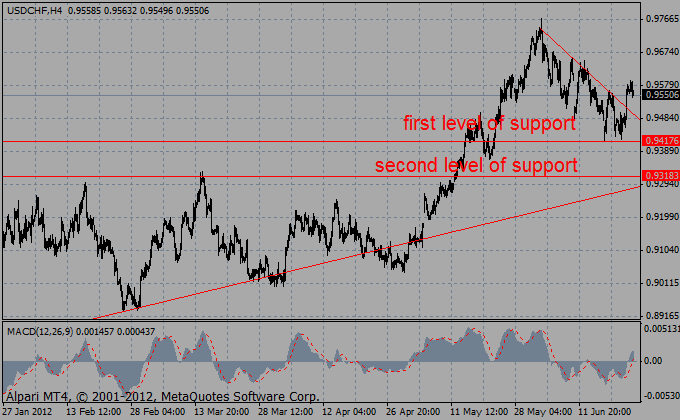The image size is (680, 420).
Task: Click the 27 Jan 2012 date label
Action: [27, 411]
